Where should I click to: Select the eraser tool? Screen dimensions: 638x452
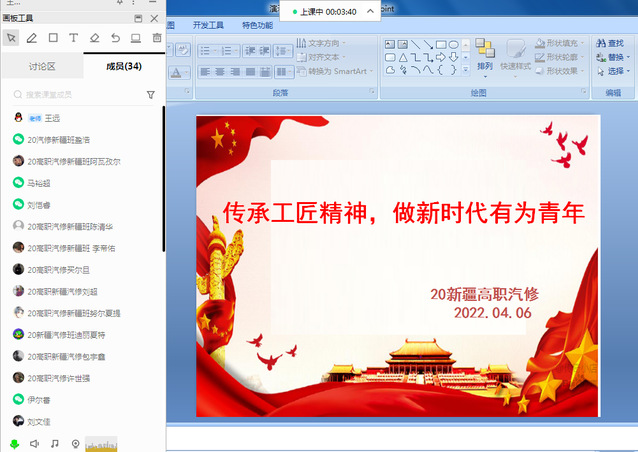[x=94, y=38]
